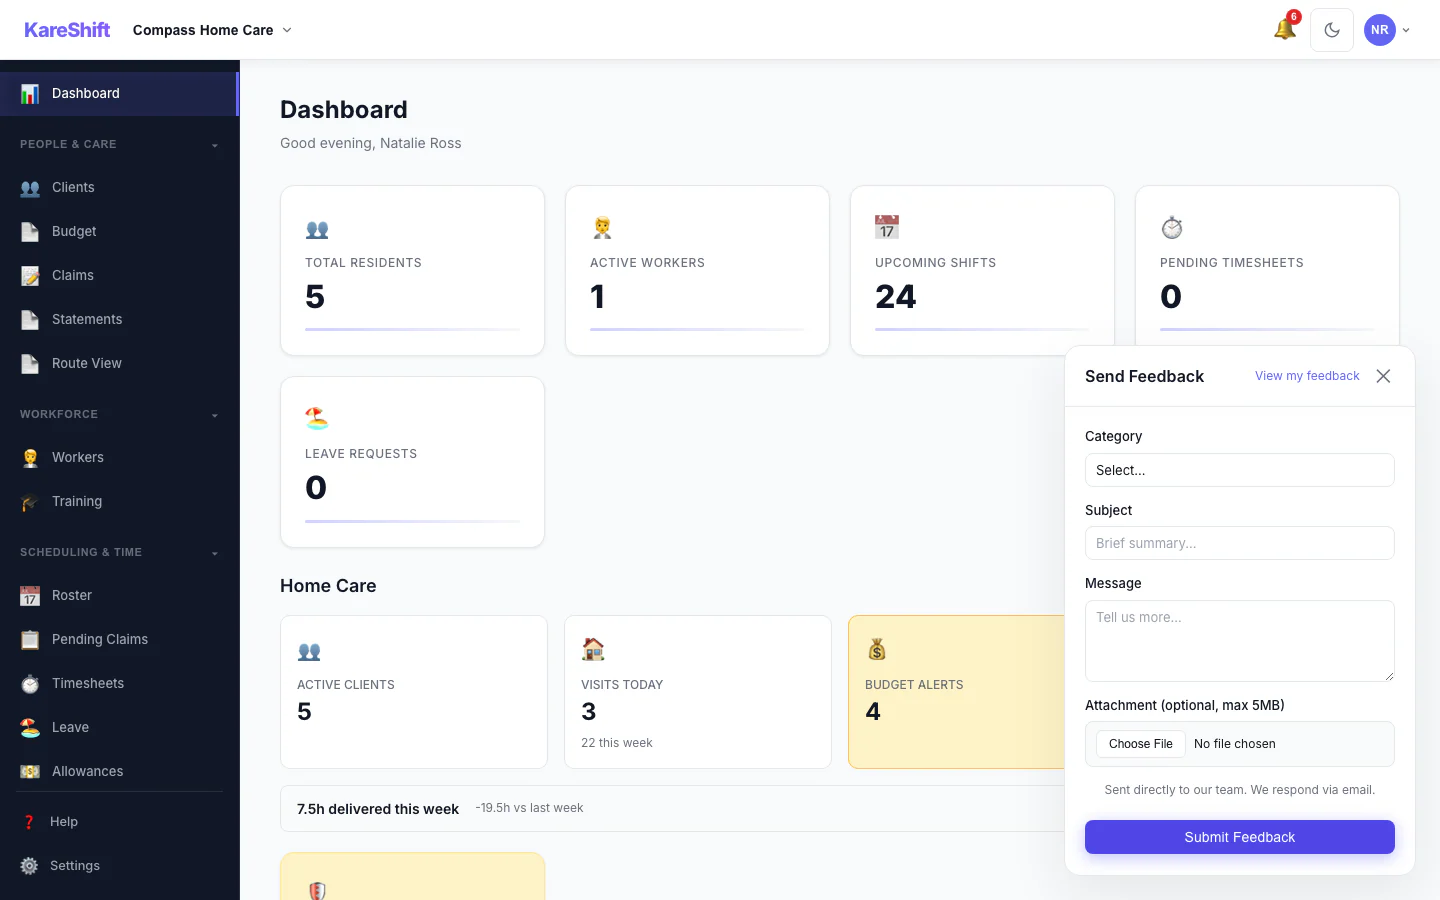
Task: Click the Leave Requests umbrella icon
Action: pyautogui.click(x=317, y=418)
